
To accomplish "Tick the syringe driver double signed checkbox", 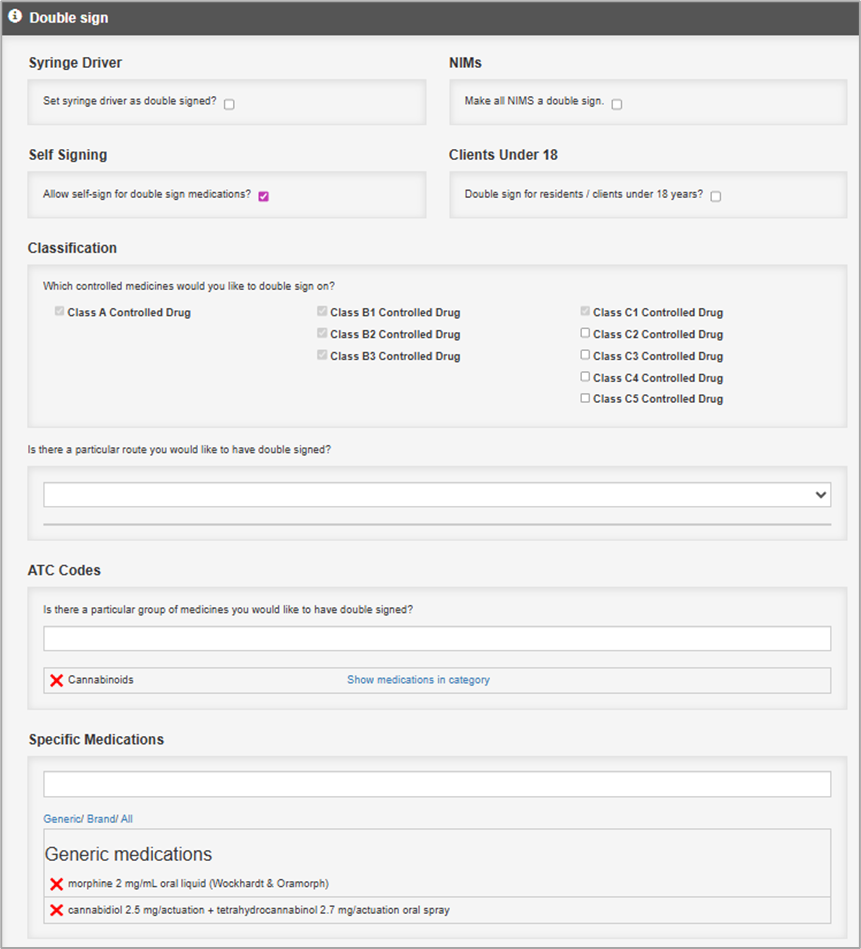I will [x=230, y=103].
